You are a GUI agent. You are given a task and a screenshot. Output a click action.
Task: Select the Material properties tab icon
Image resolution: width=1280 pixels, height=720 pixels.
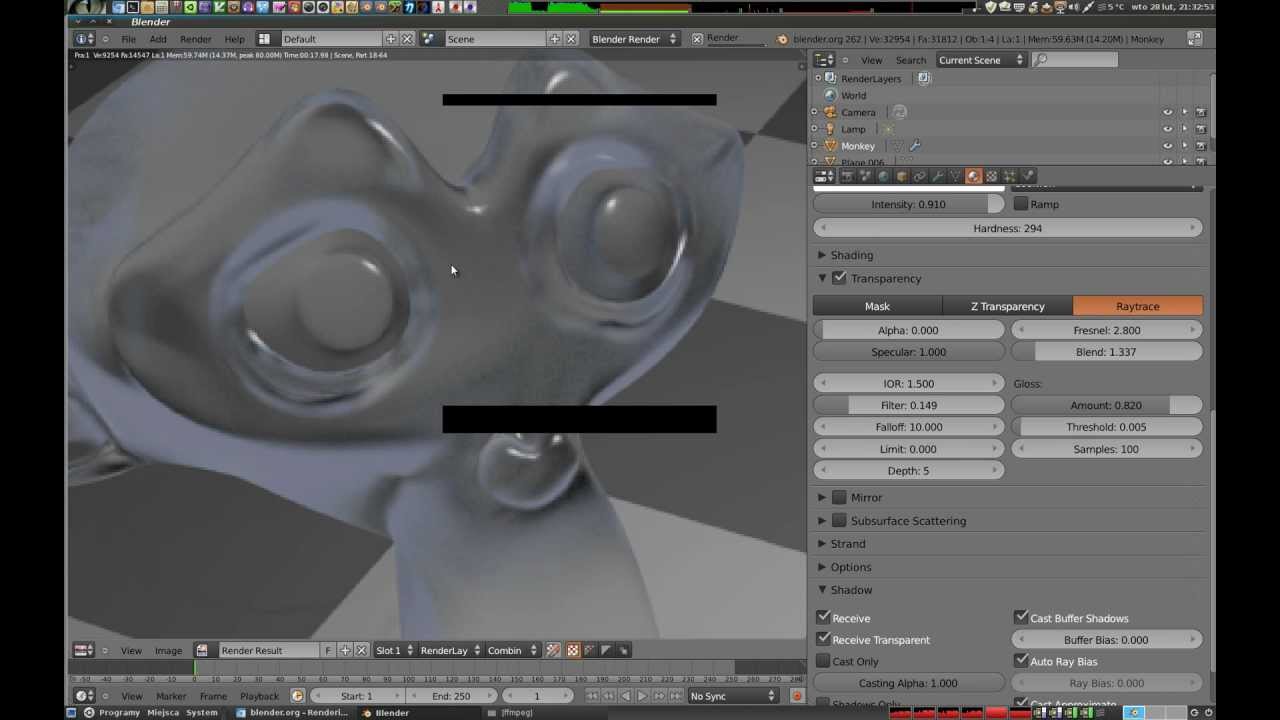click(x=973, y=176)
